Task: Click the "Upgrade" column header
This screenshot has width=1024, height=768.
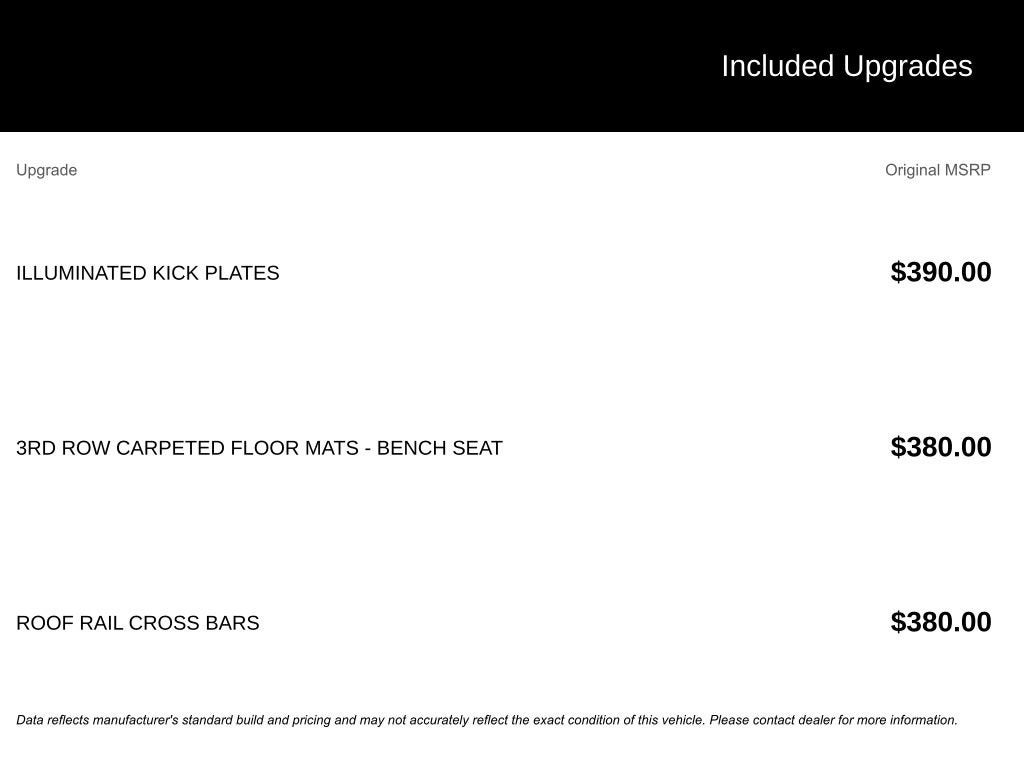Action: (x=46, y=170)
